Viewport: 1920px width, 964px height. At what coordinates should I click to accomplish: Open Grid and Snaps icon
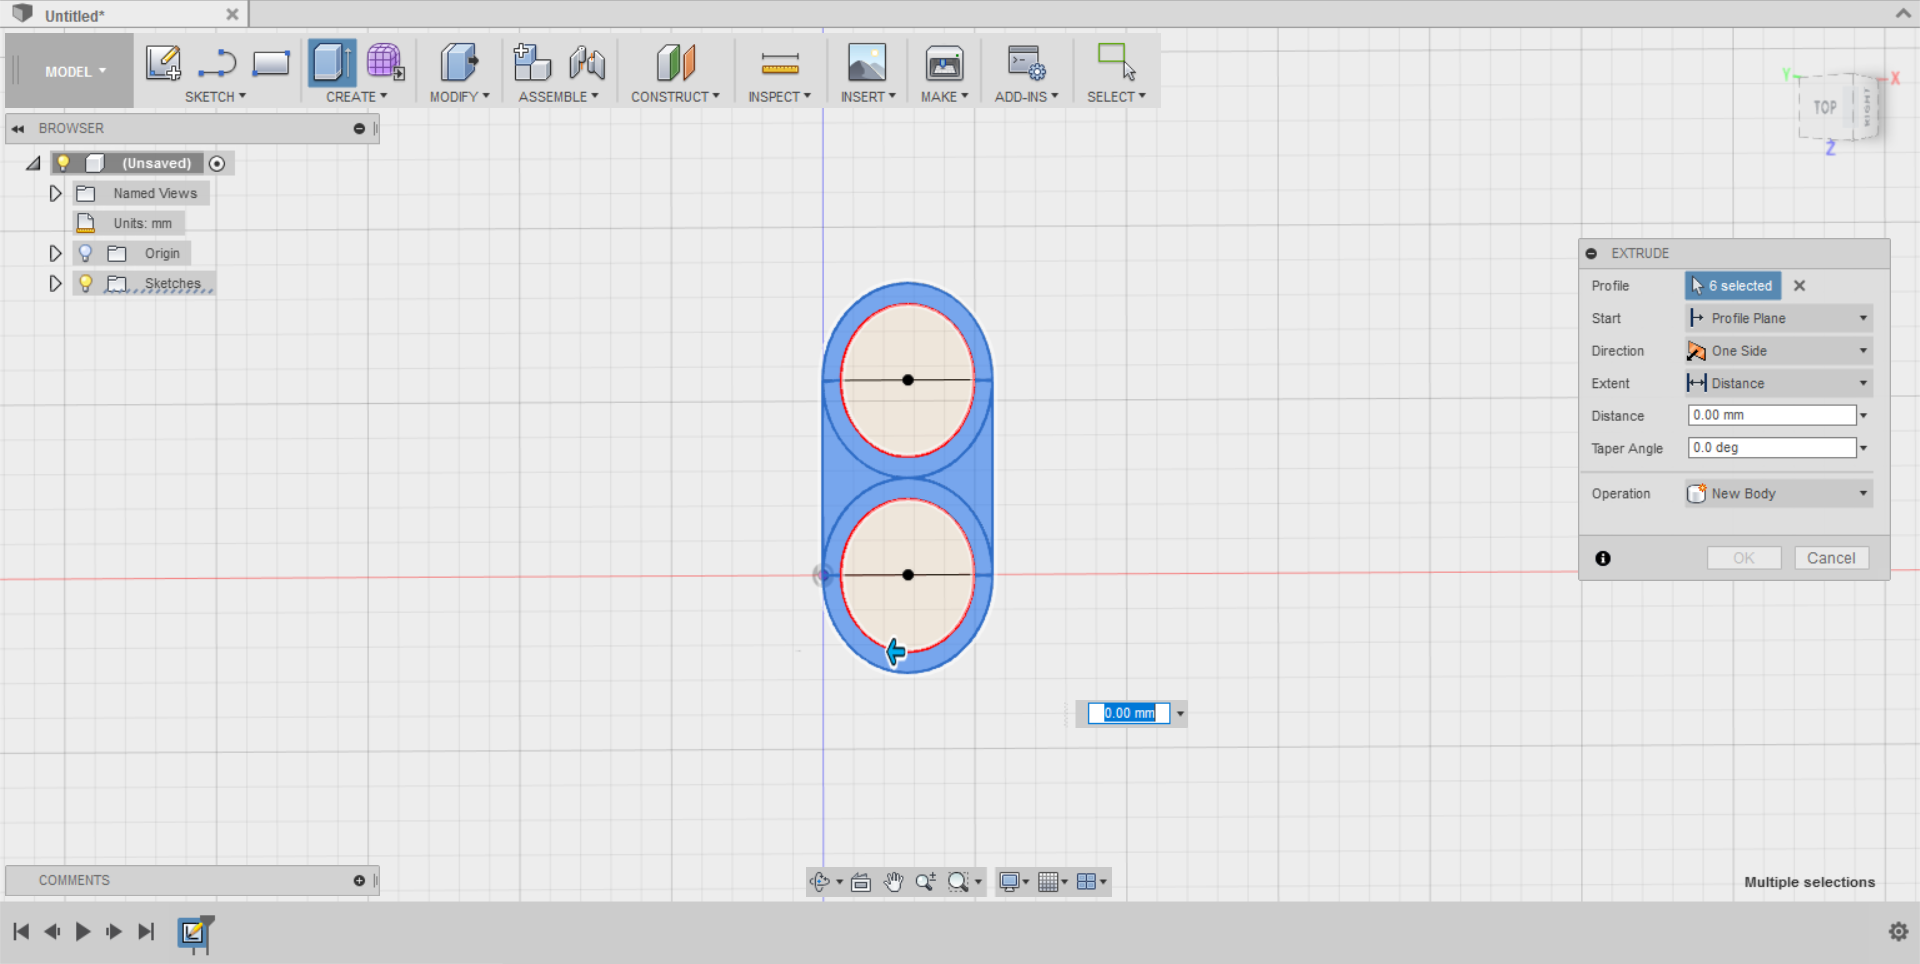[1048, 882]
